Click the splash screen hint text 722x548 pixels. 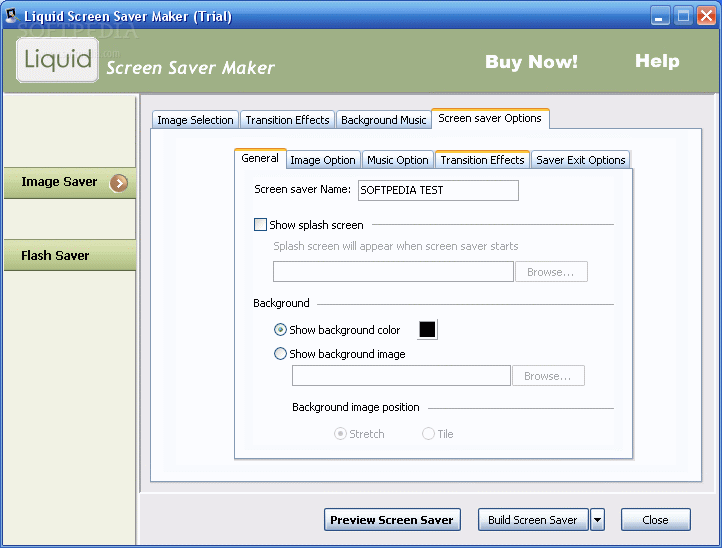pyautogui.click(x=396, y=246)
